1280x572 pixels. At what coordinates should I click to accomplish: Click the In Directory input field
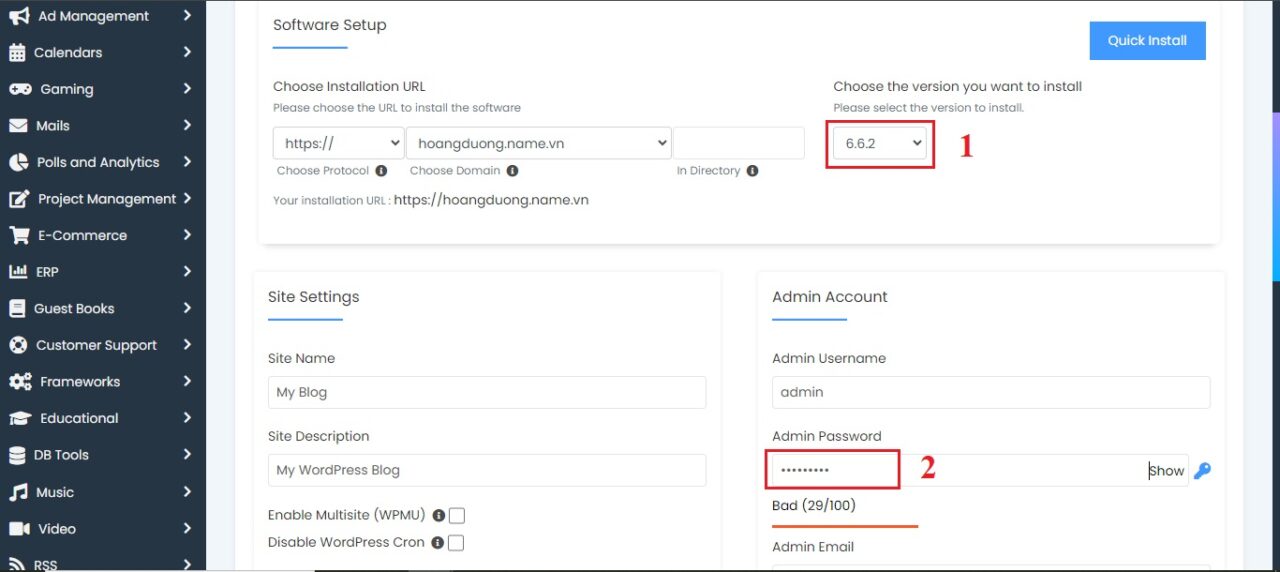pyautogui.click(x=738, y=143)
